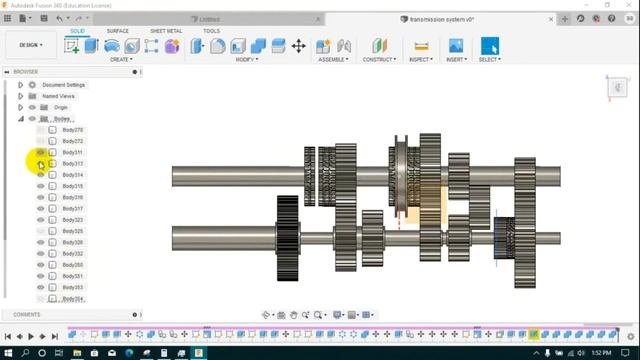Select the Create Sketch tool
Viewport: 640px width, 360px height.
tap(71, 46)
